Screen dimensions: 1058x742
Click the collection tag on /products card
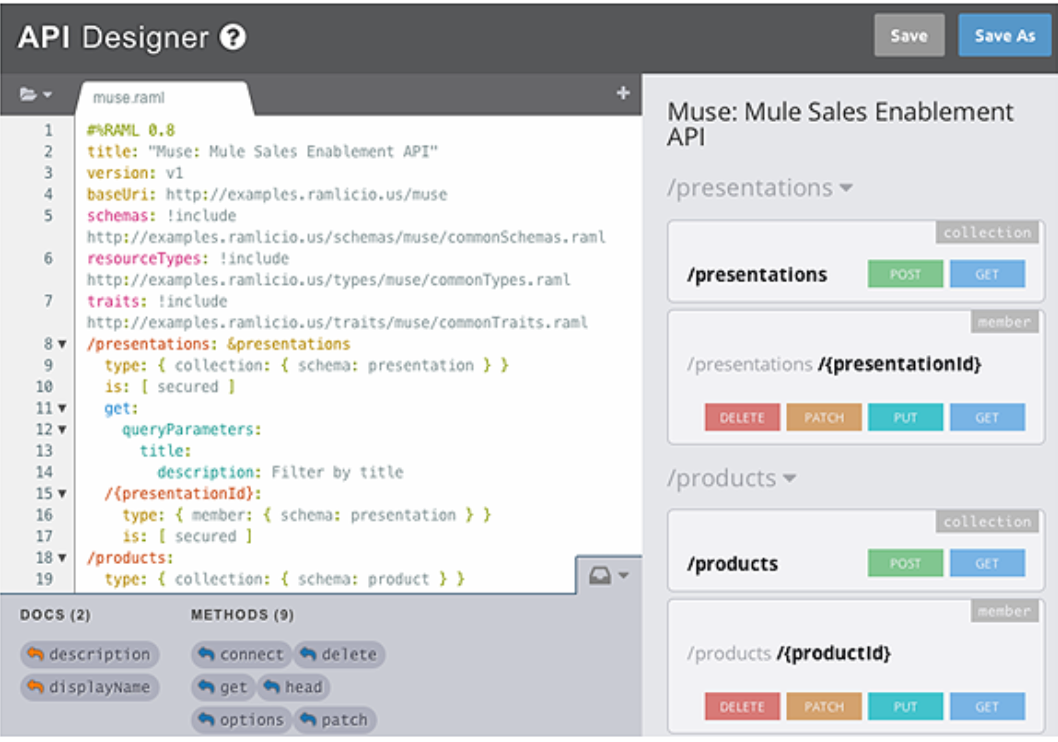pos(987,521)
